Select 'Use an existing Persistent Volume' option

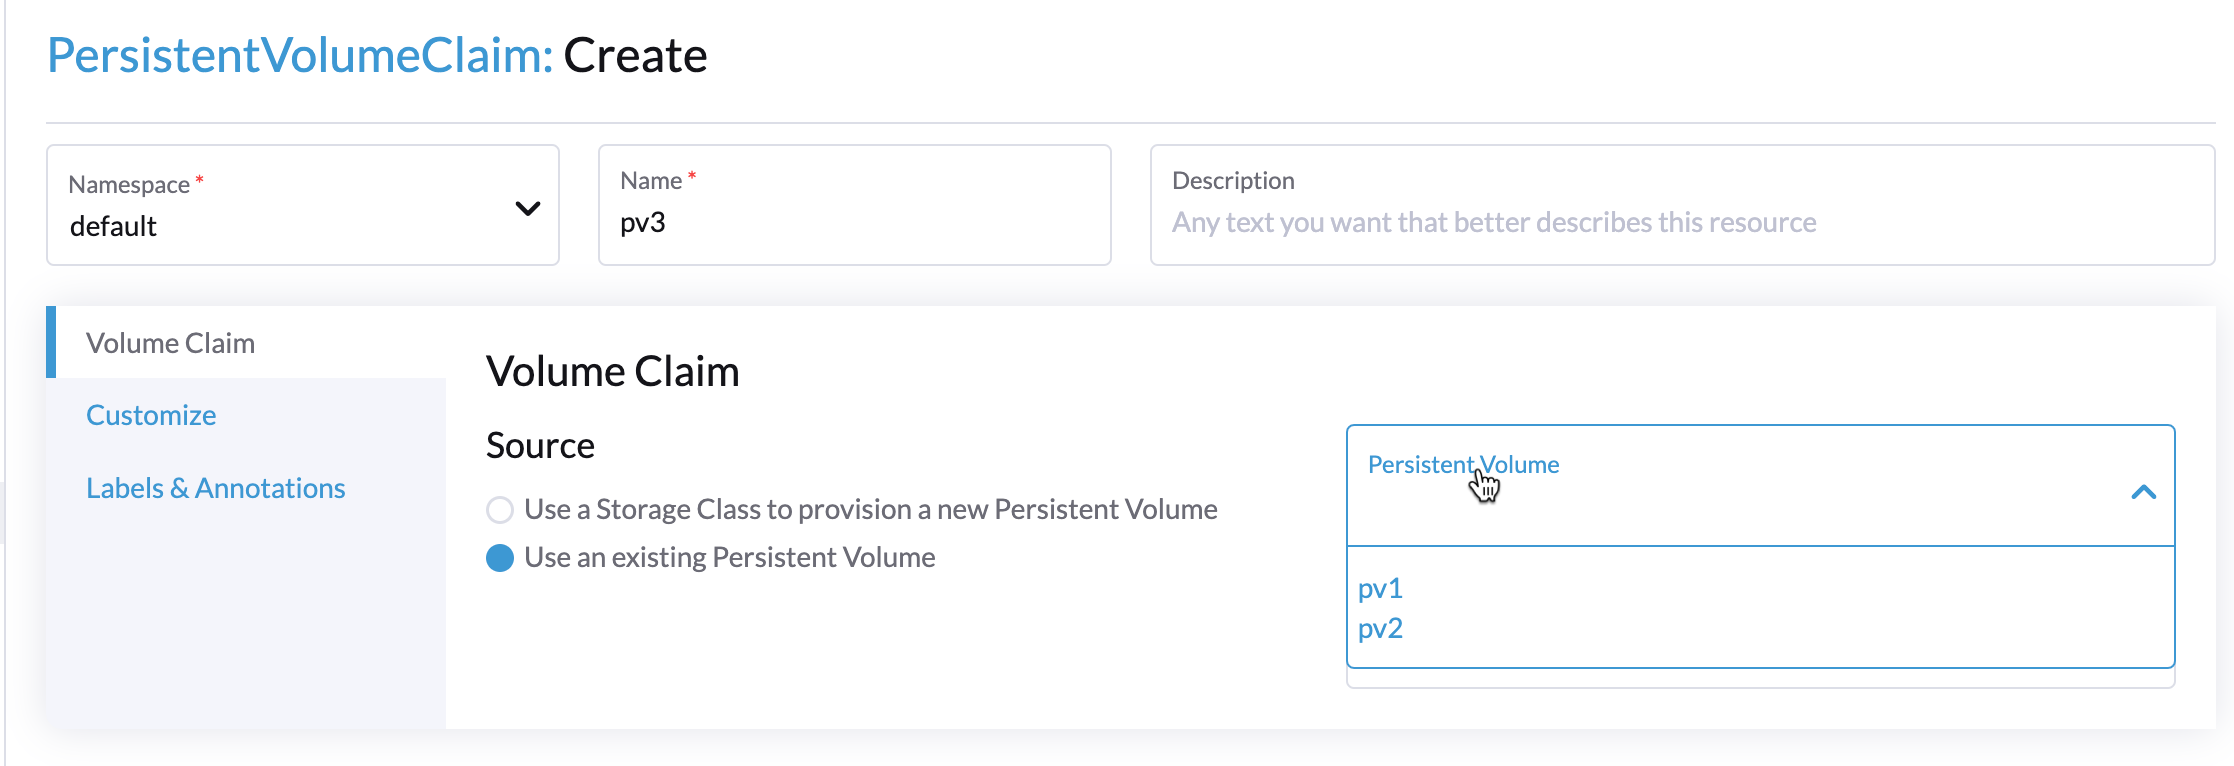click(x=499, y=557)
